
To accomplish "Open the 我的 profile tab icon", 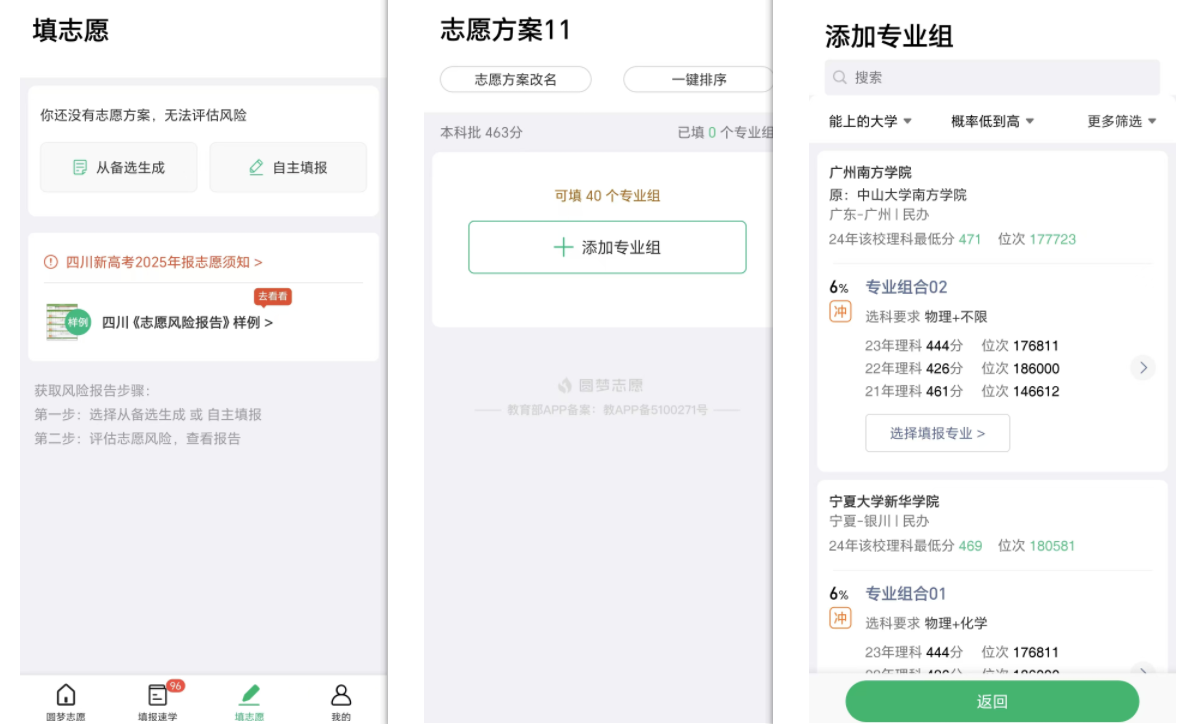I will click(341, 695).
